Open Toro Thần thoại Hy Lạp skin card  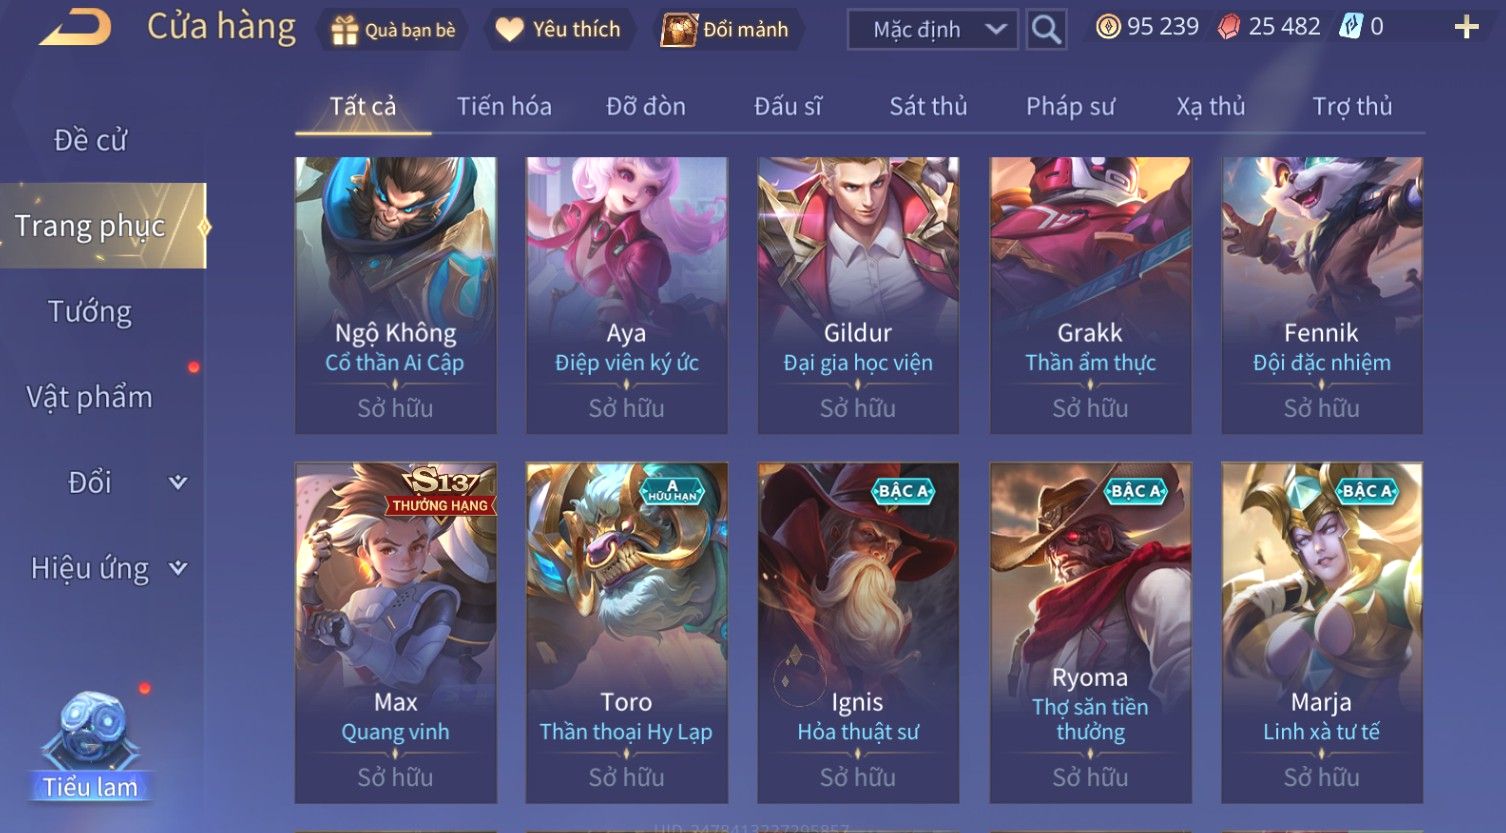tap(627, 633)
